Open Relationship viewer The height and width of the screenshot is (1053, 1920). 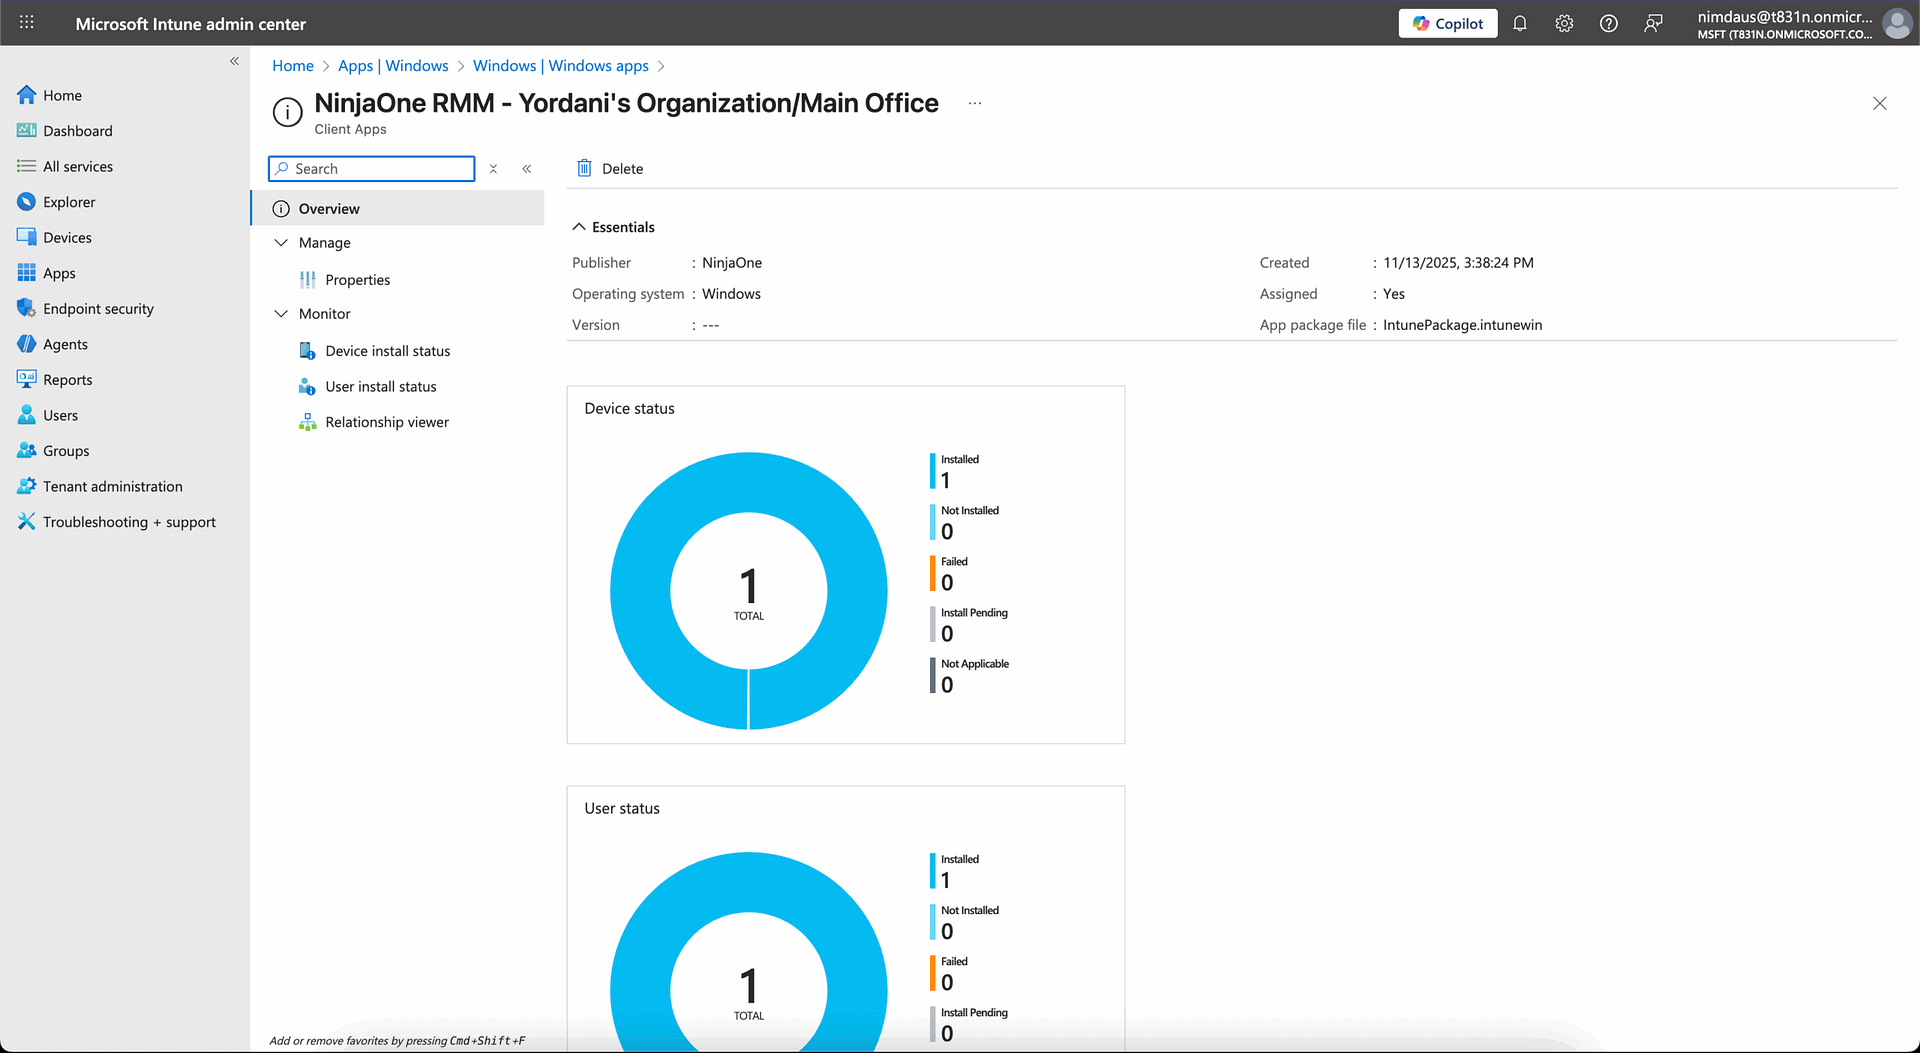tap(386, 422)
